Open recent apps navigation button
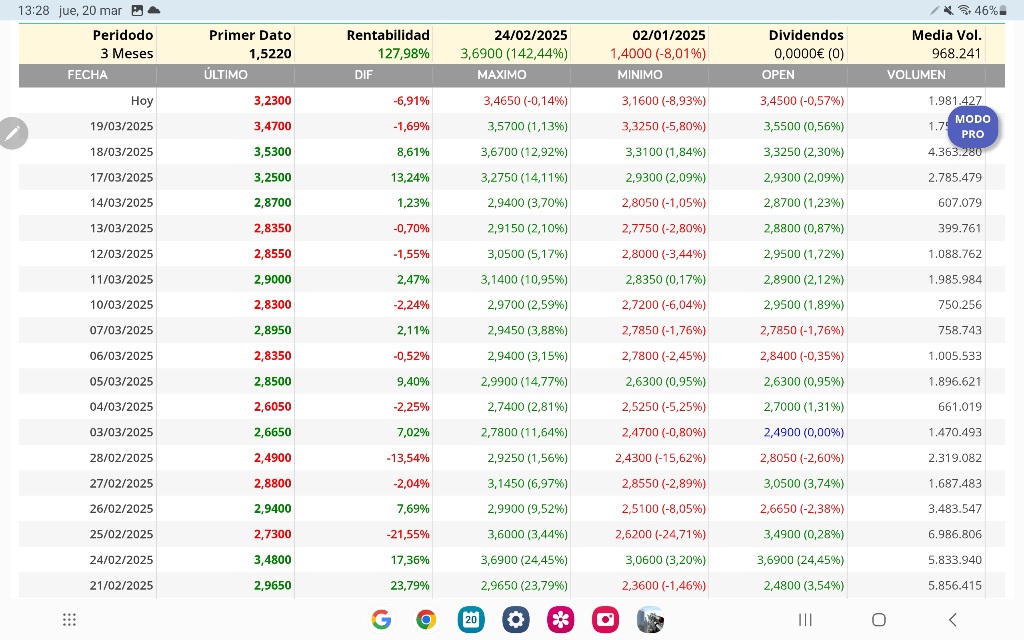This screenshot has height=640, width=1024. coord(805,619)
